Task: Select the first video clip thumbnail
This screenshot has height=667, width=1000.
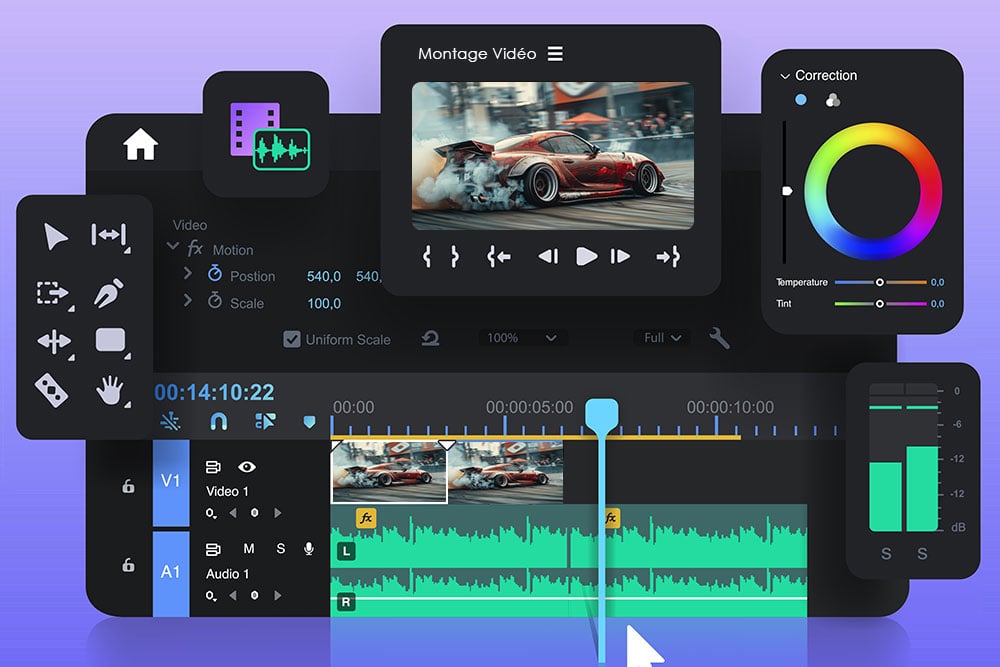Action: [x=389, y=472]
